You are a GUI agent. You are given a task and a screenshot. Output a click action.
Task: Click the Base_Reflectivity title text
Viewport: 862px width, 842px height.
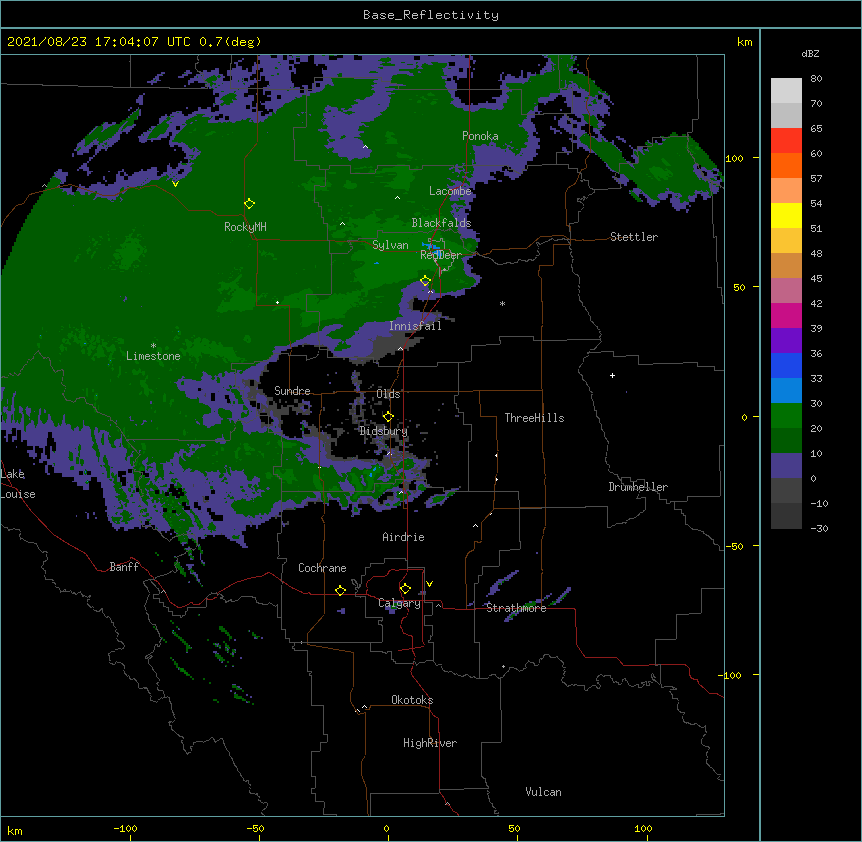coord(431,15)
